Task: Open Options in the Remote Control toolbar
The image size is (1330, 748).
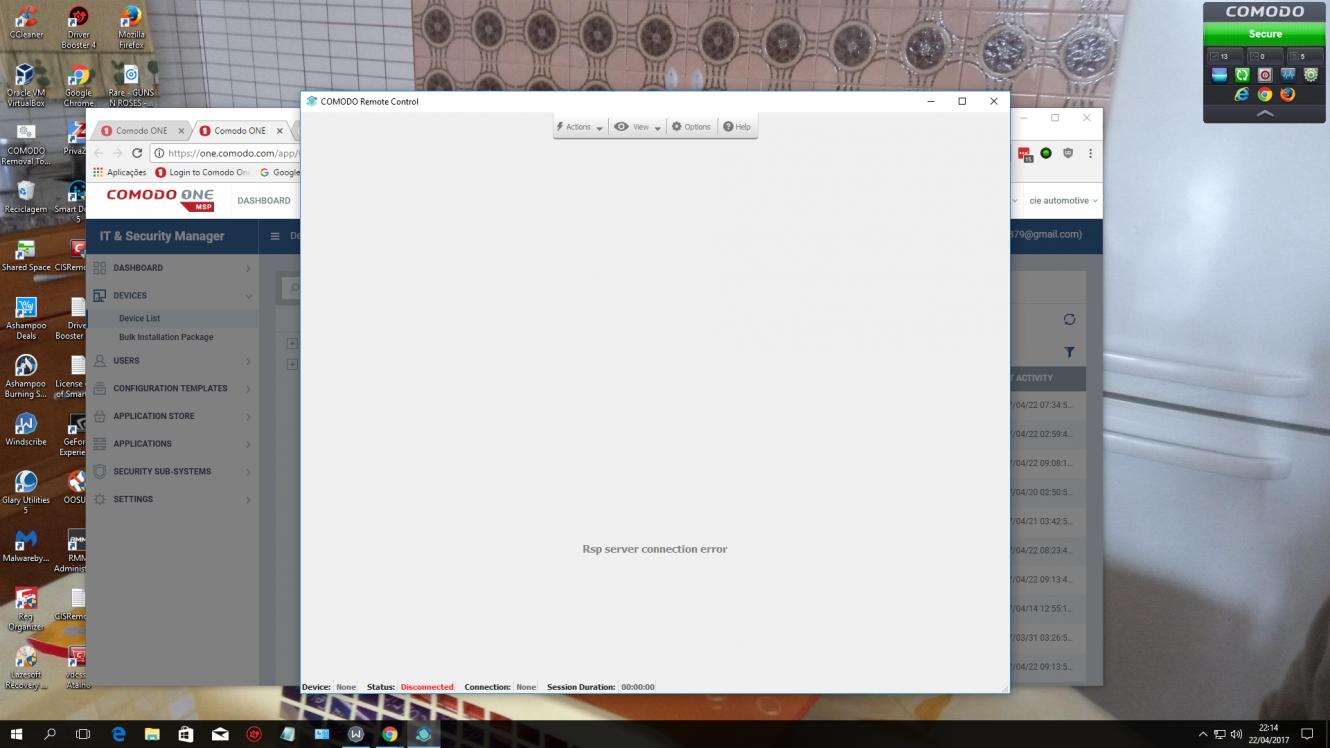Action: pyautogui.click(x=691, y=127)
